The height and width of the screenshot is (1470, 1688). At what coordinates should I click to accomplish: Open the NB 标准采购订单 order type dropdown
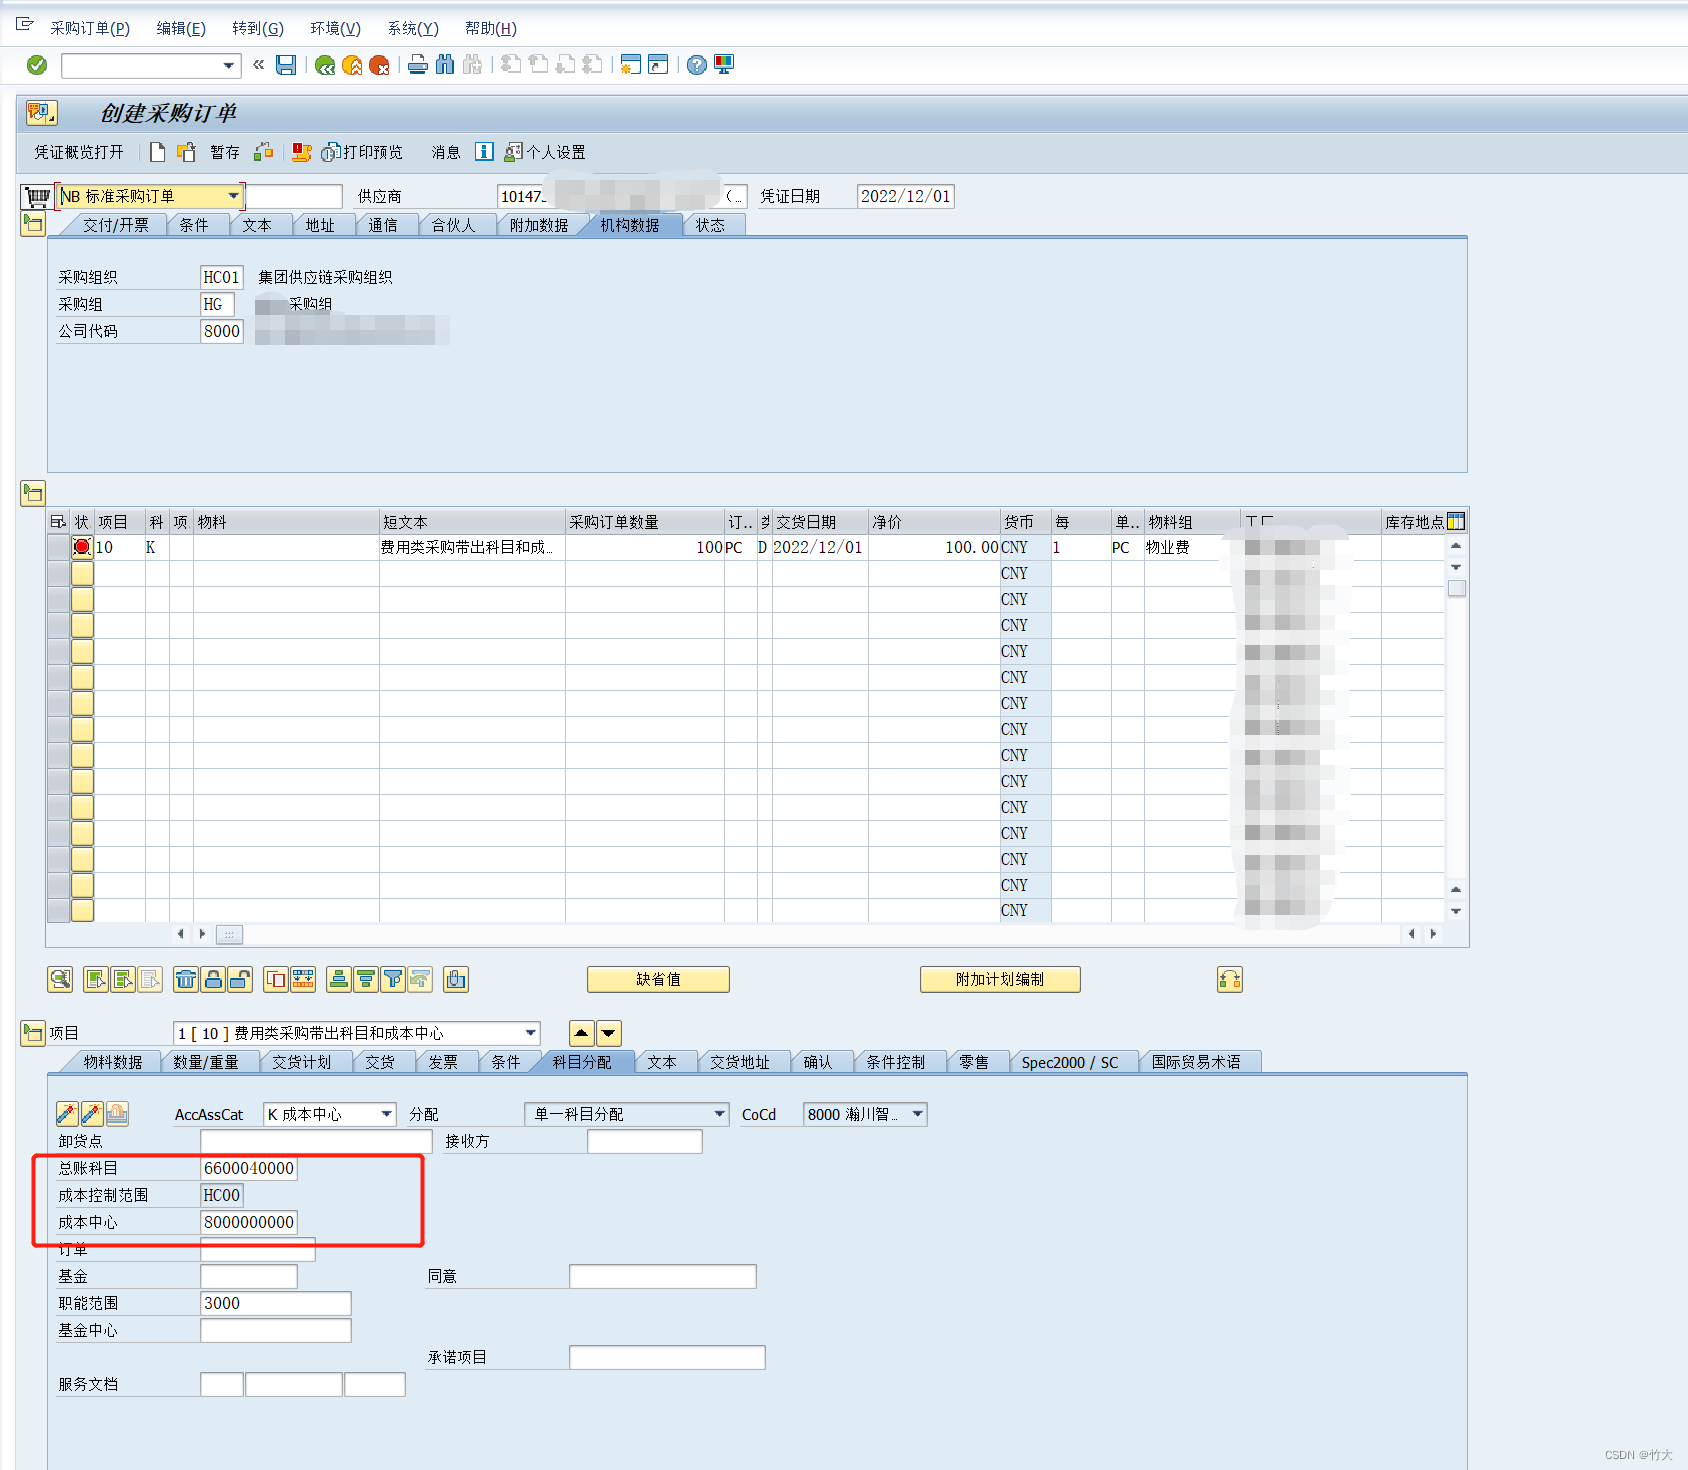[x=233, y=196]
